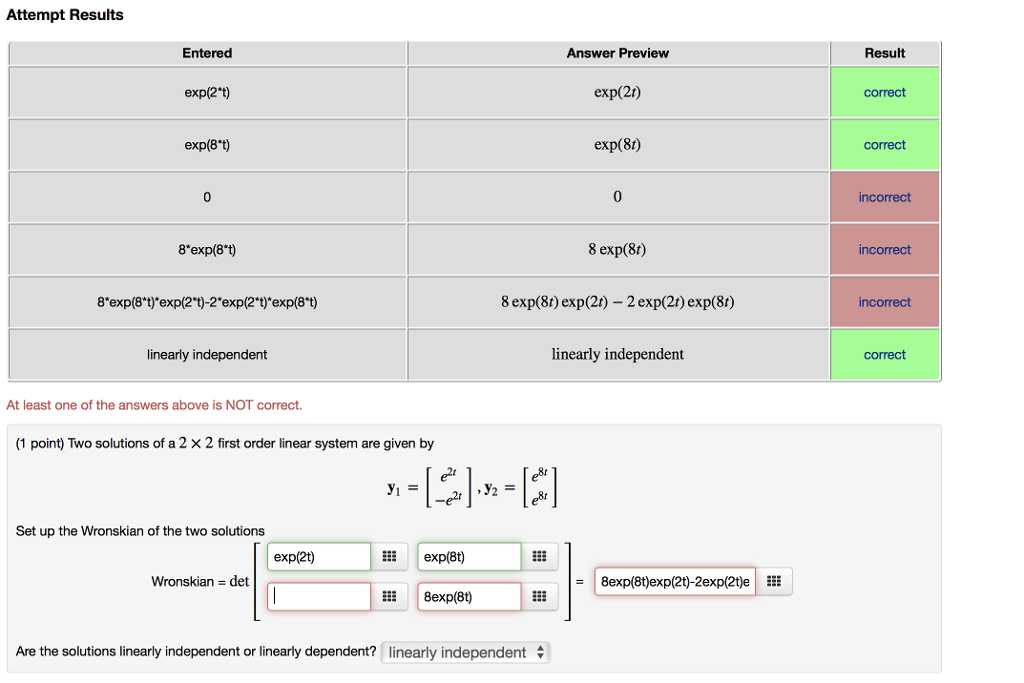The image size is (1024, 683).
Task: Select the exp(2t) input box
Action: [x=318, y=556]
